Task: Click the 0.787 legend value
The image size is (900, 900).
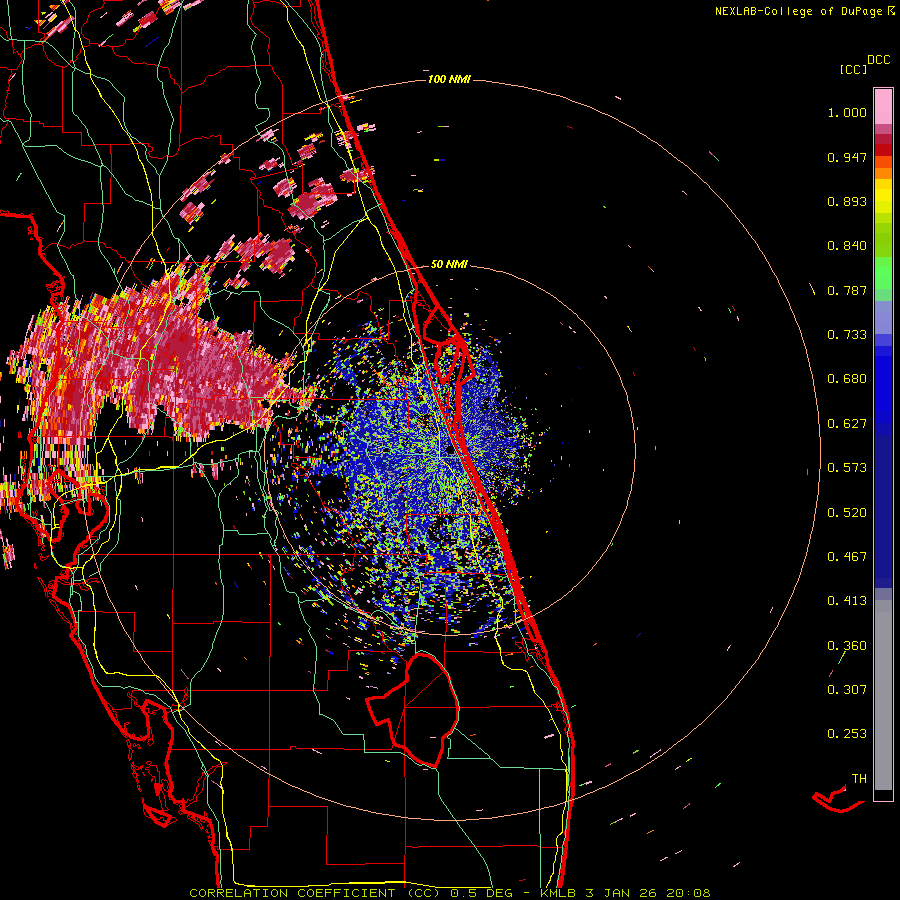Action: tap(847, 290)
